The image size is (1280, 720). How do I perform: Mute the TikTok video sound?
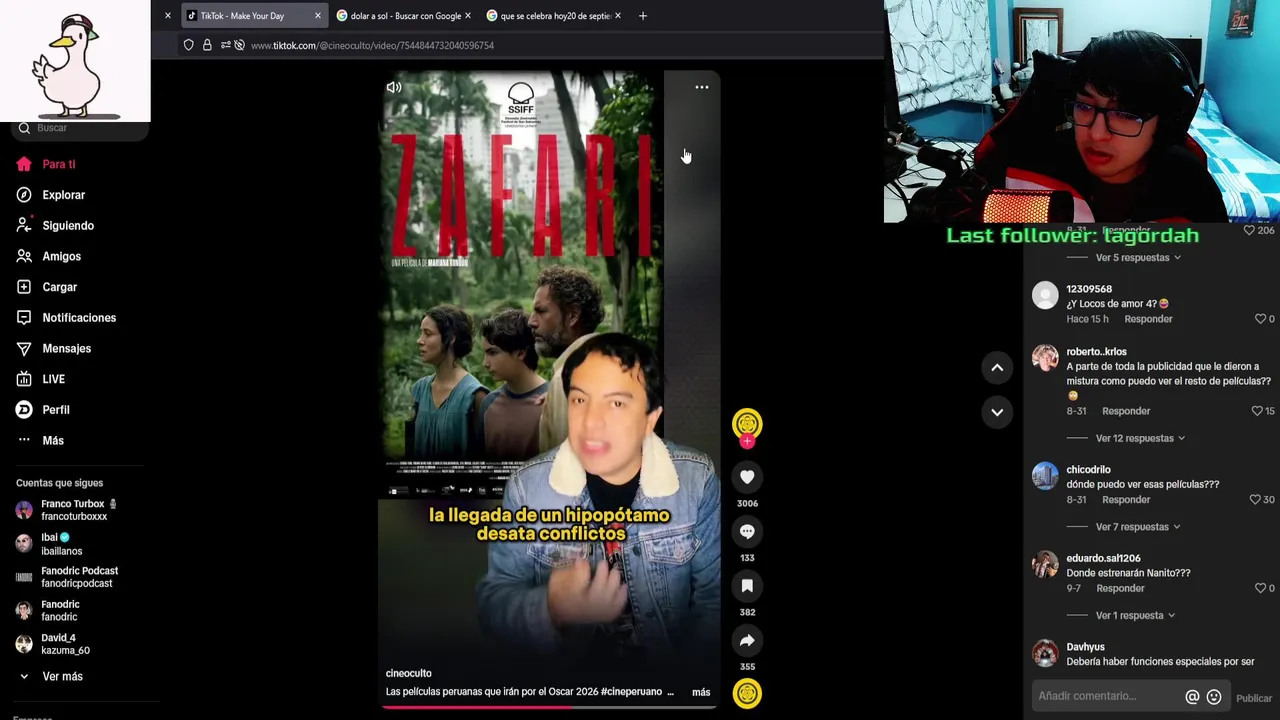(394, 87)
